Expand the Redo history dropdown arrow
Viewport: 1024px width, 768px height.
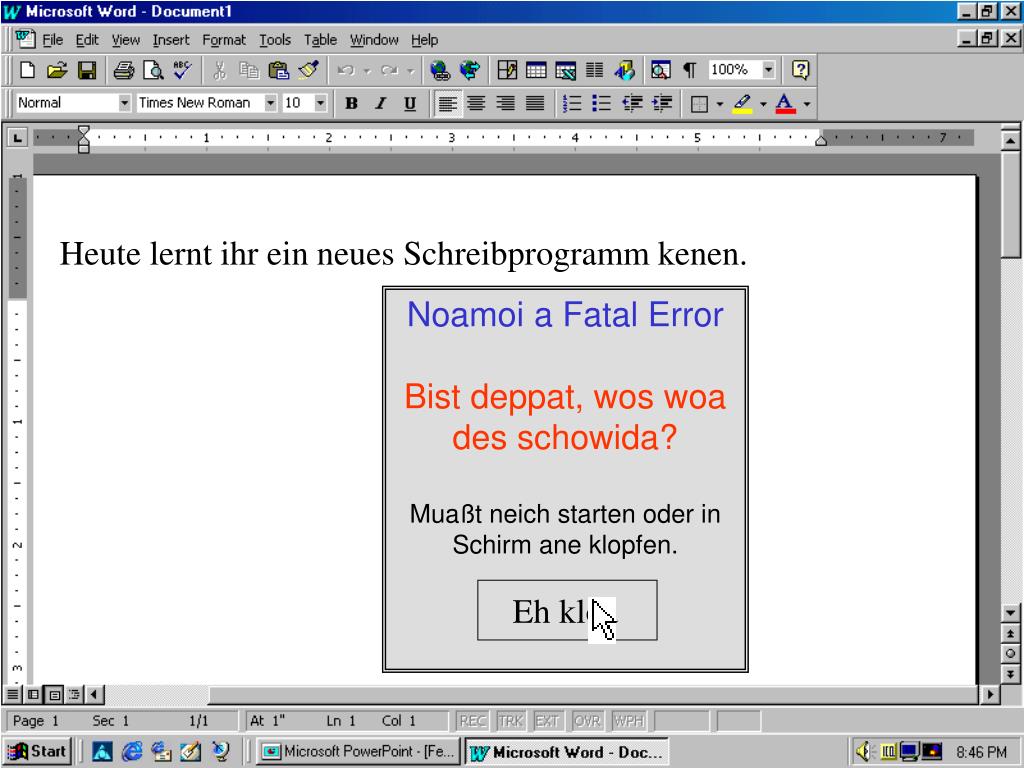410,70
